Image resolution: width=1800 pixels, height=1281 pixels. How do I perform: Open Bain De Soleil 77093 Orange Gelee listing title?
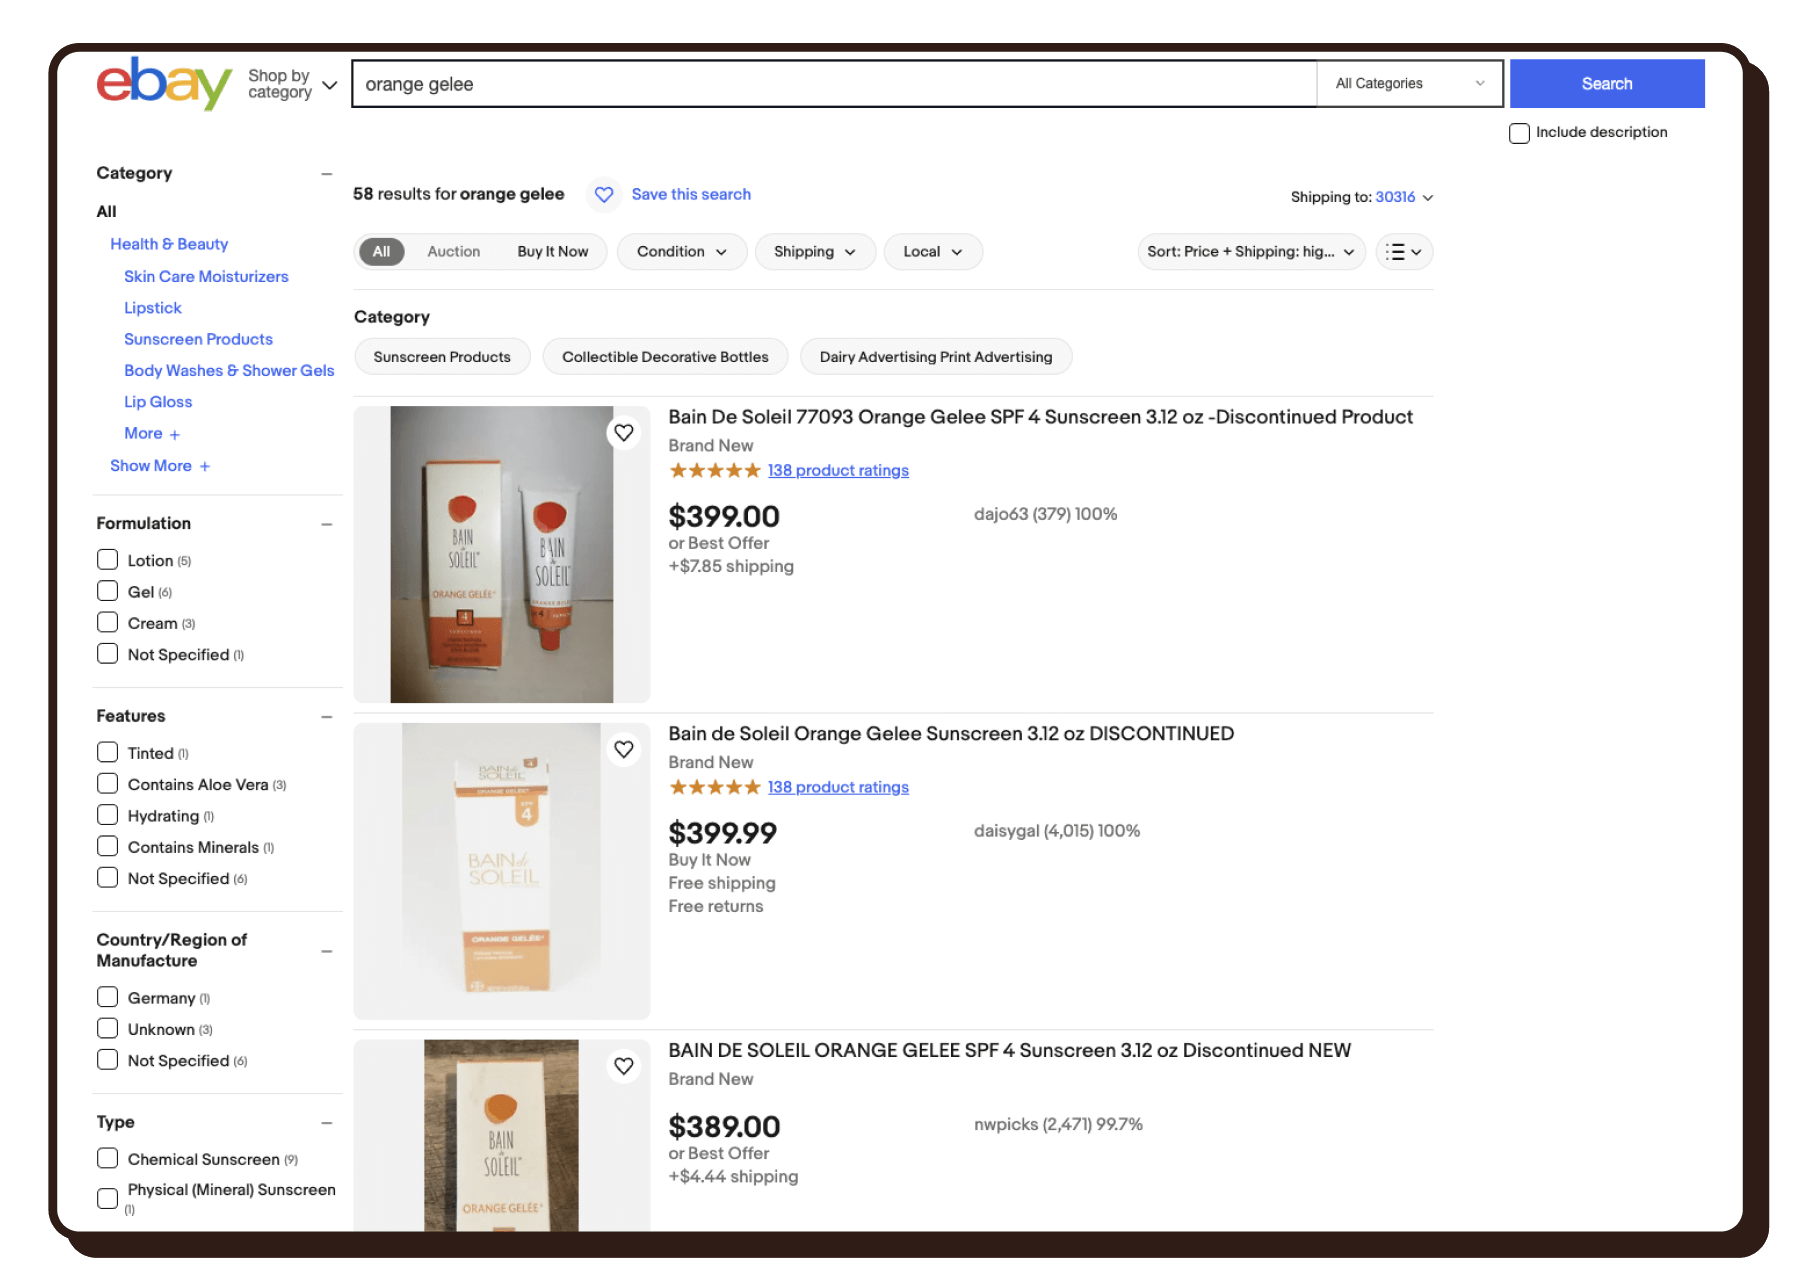[1040, 417]
